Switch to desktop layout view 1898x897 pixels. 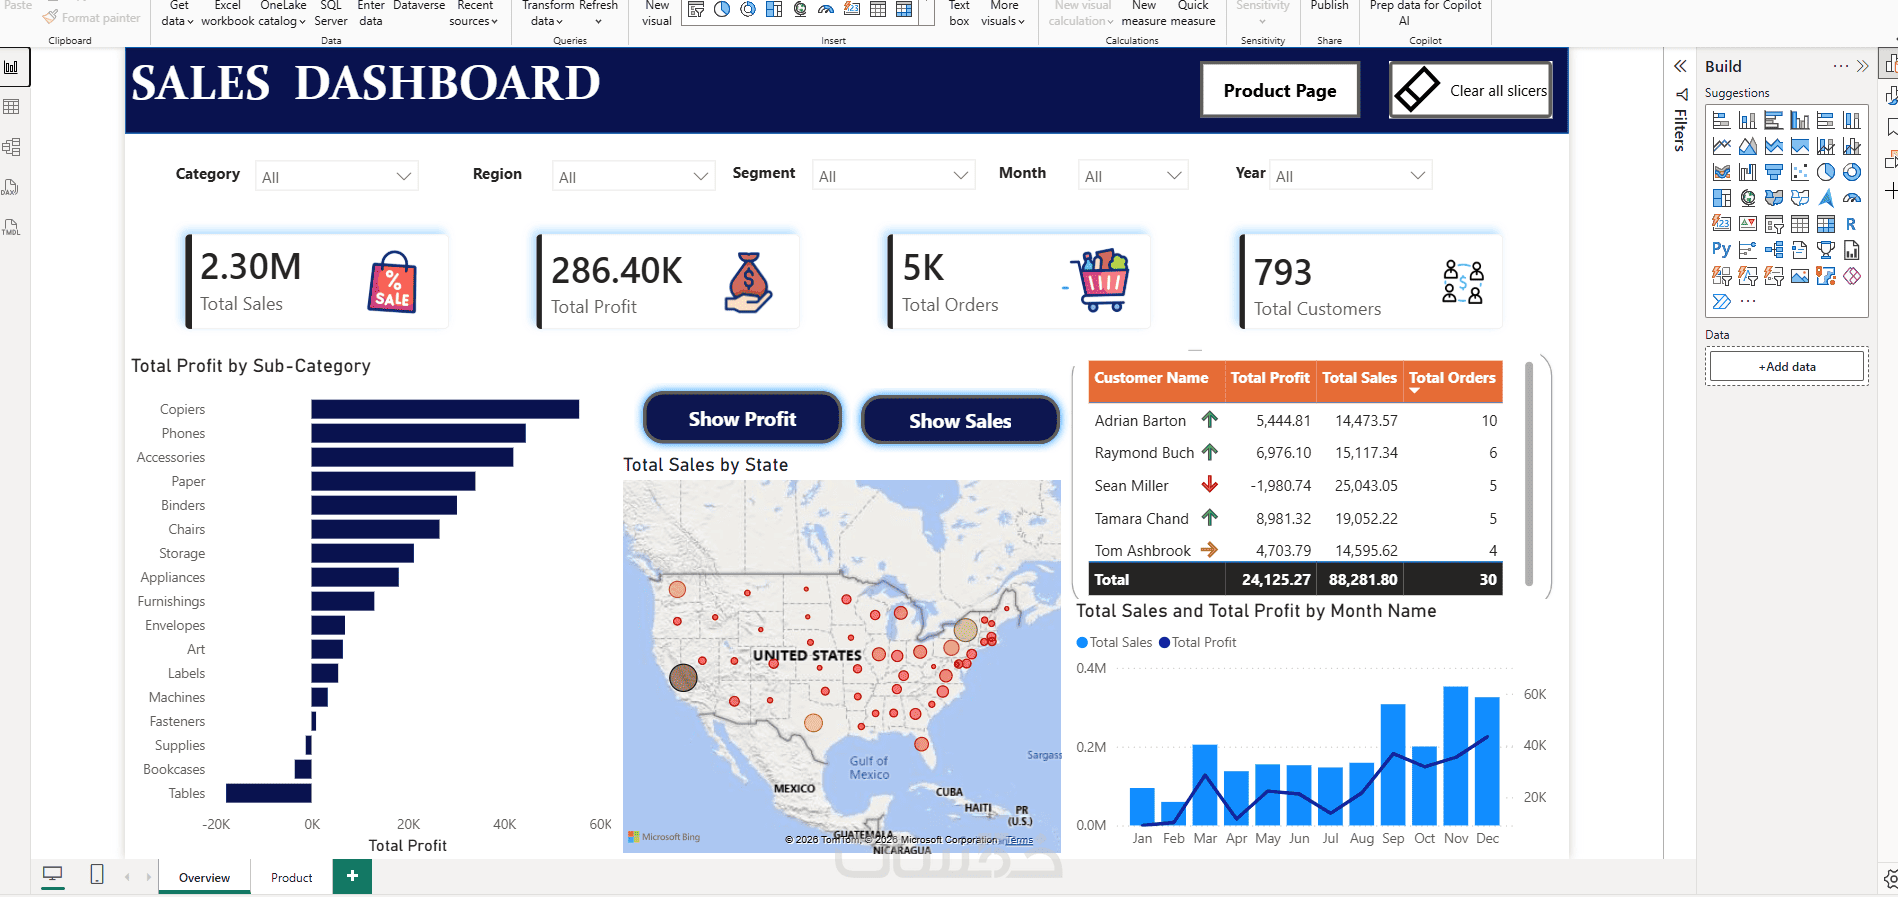52,876
